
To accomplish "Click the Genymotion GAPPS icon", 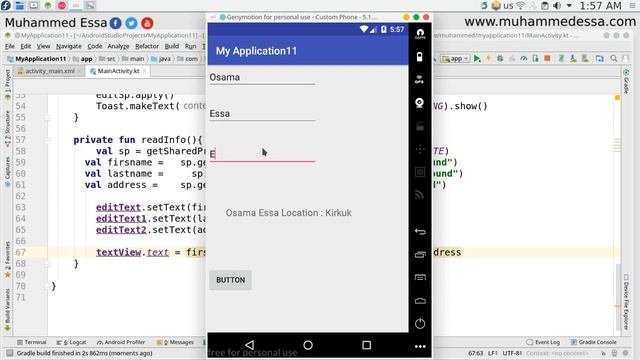I will click(420, 33).
